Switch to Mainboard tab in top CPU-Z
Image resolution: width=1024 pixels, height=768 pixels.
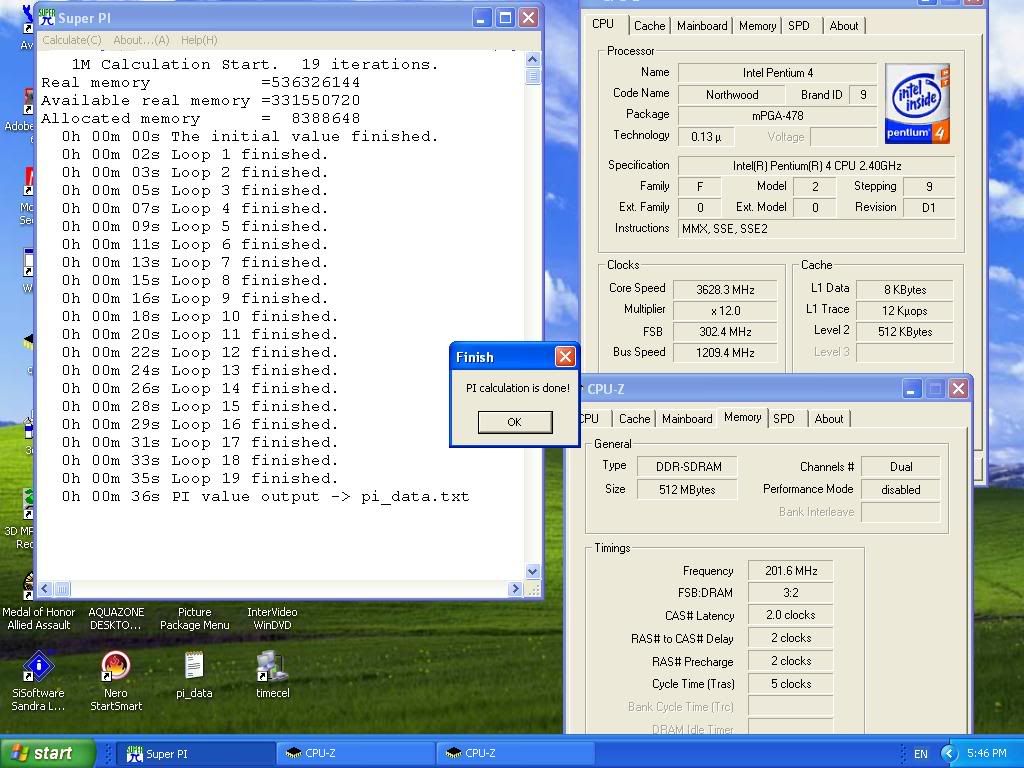[x=702, y=26]
